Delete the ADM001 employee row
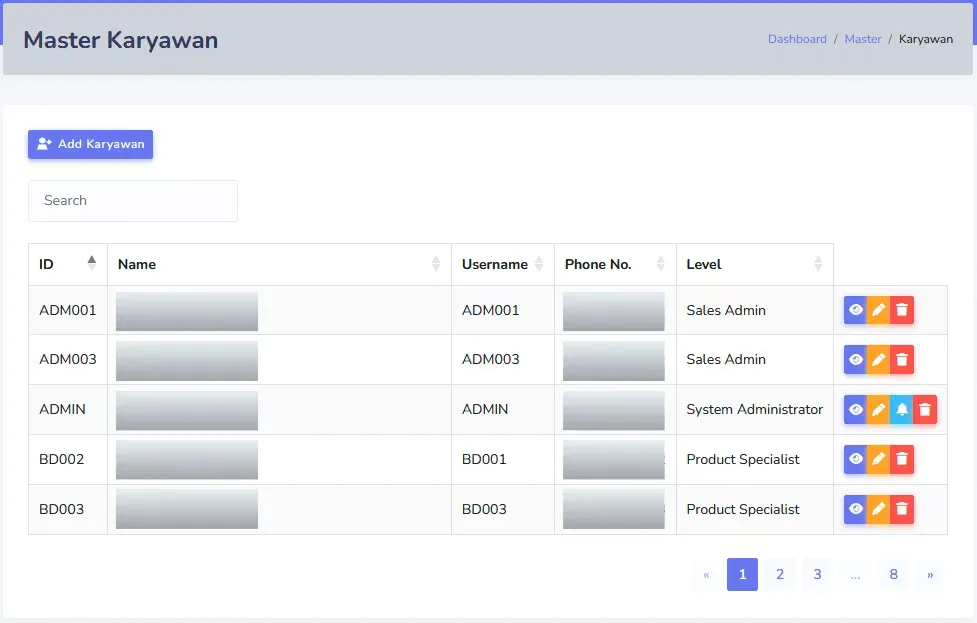Image resolution: width=977 pixels, height=623 pixels. pos(902,310)
